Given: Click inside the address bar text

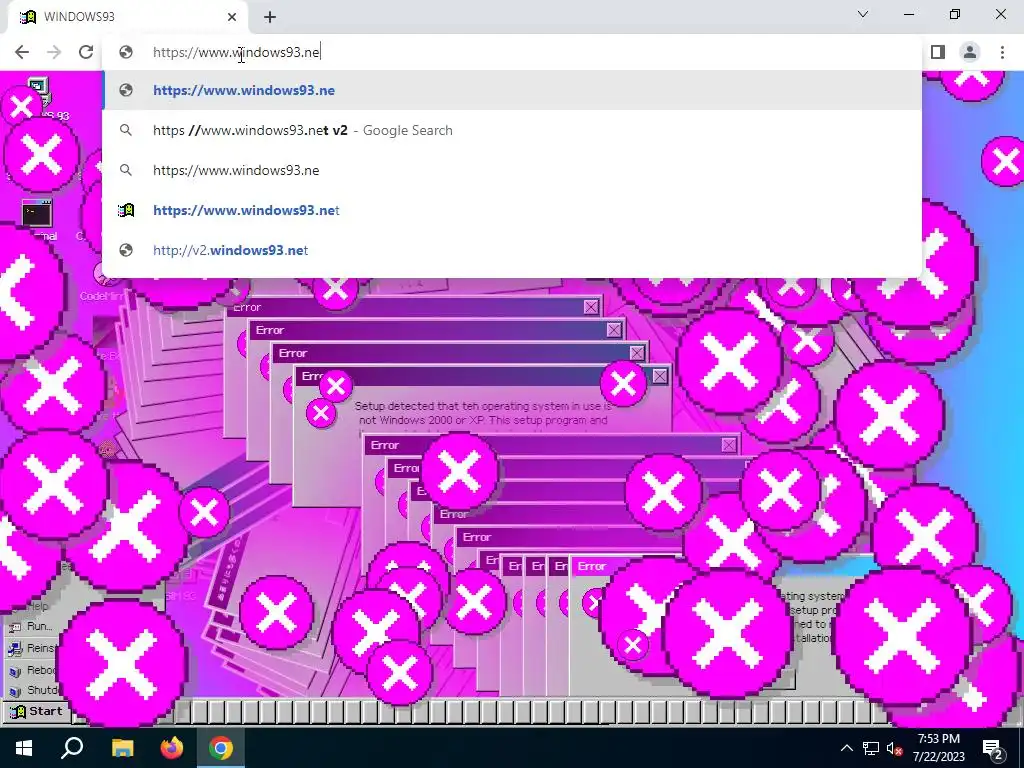Looking at the screenshot, I should pyautogui.click(x=236, y=52).
